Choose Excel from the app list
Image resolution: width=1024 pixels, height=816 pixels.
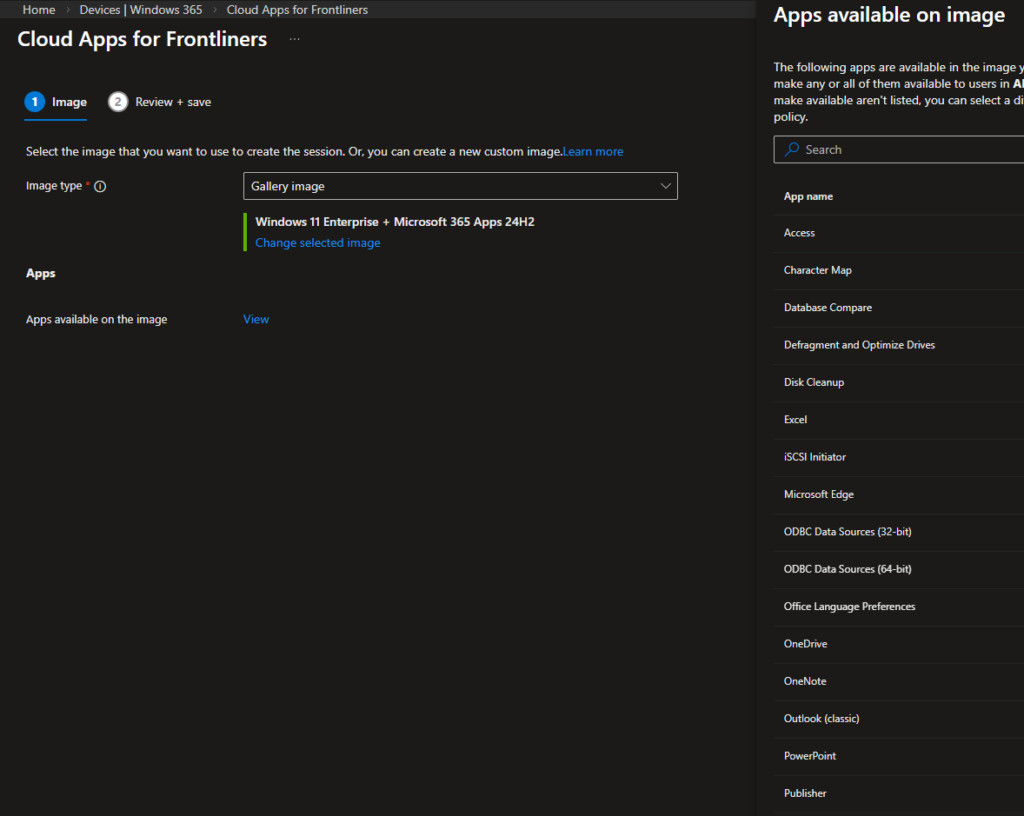(x=795, y=420)
